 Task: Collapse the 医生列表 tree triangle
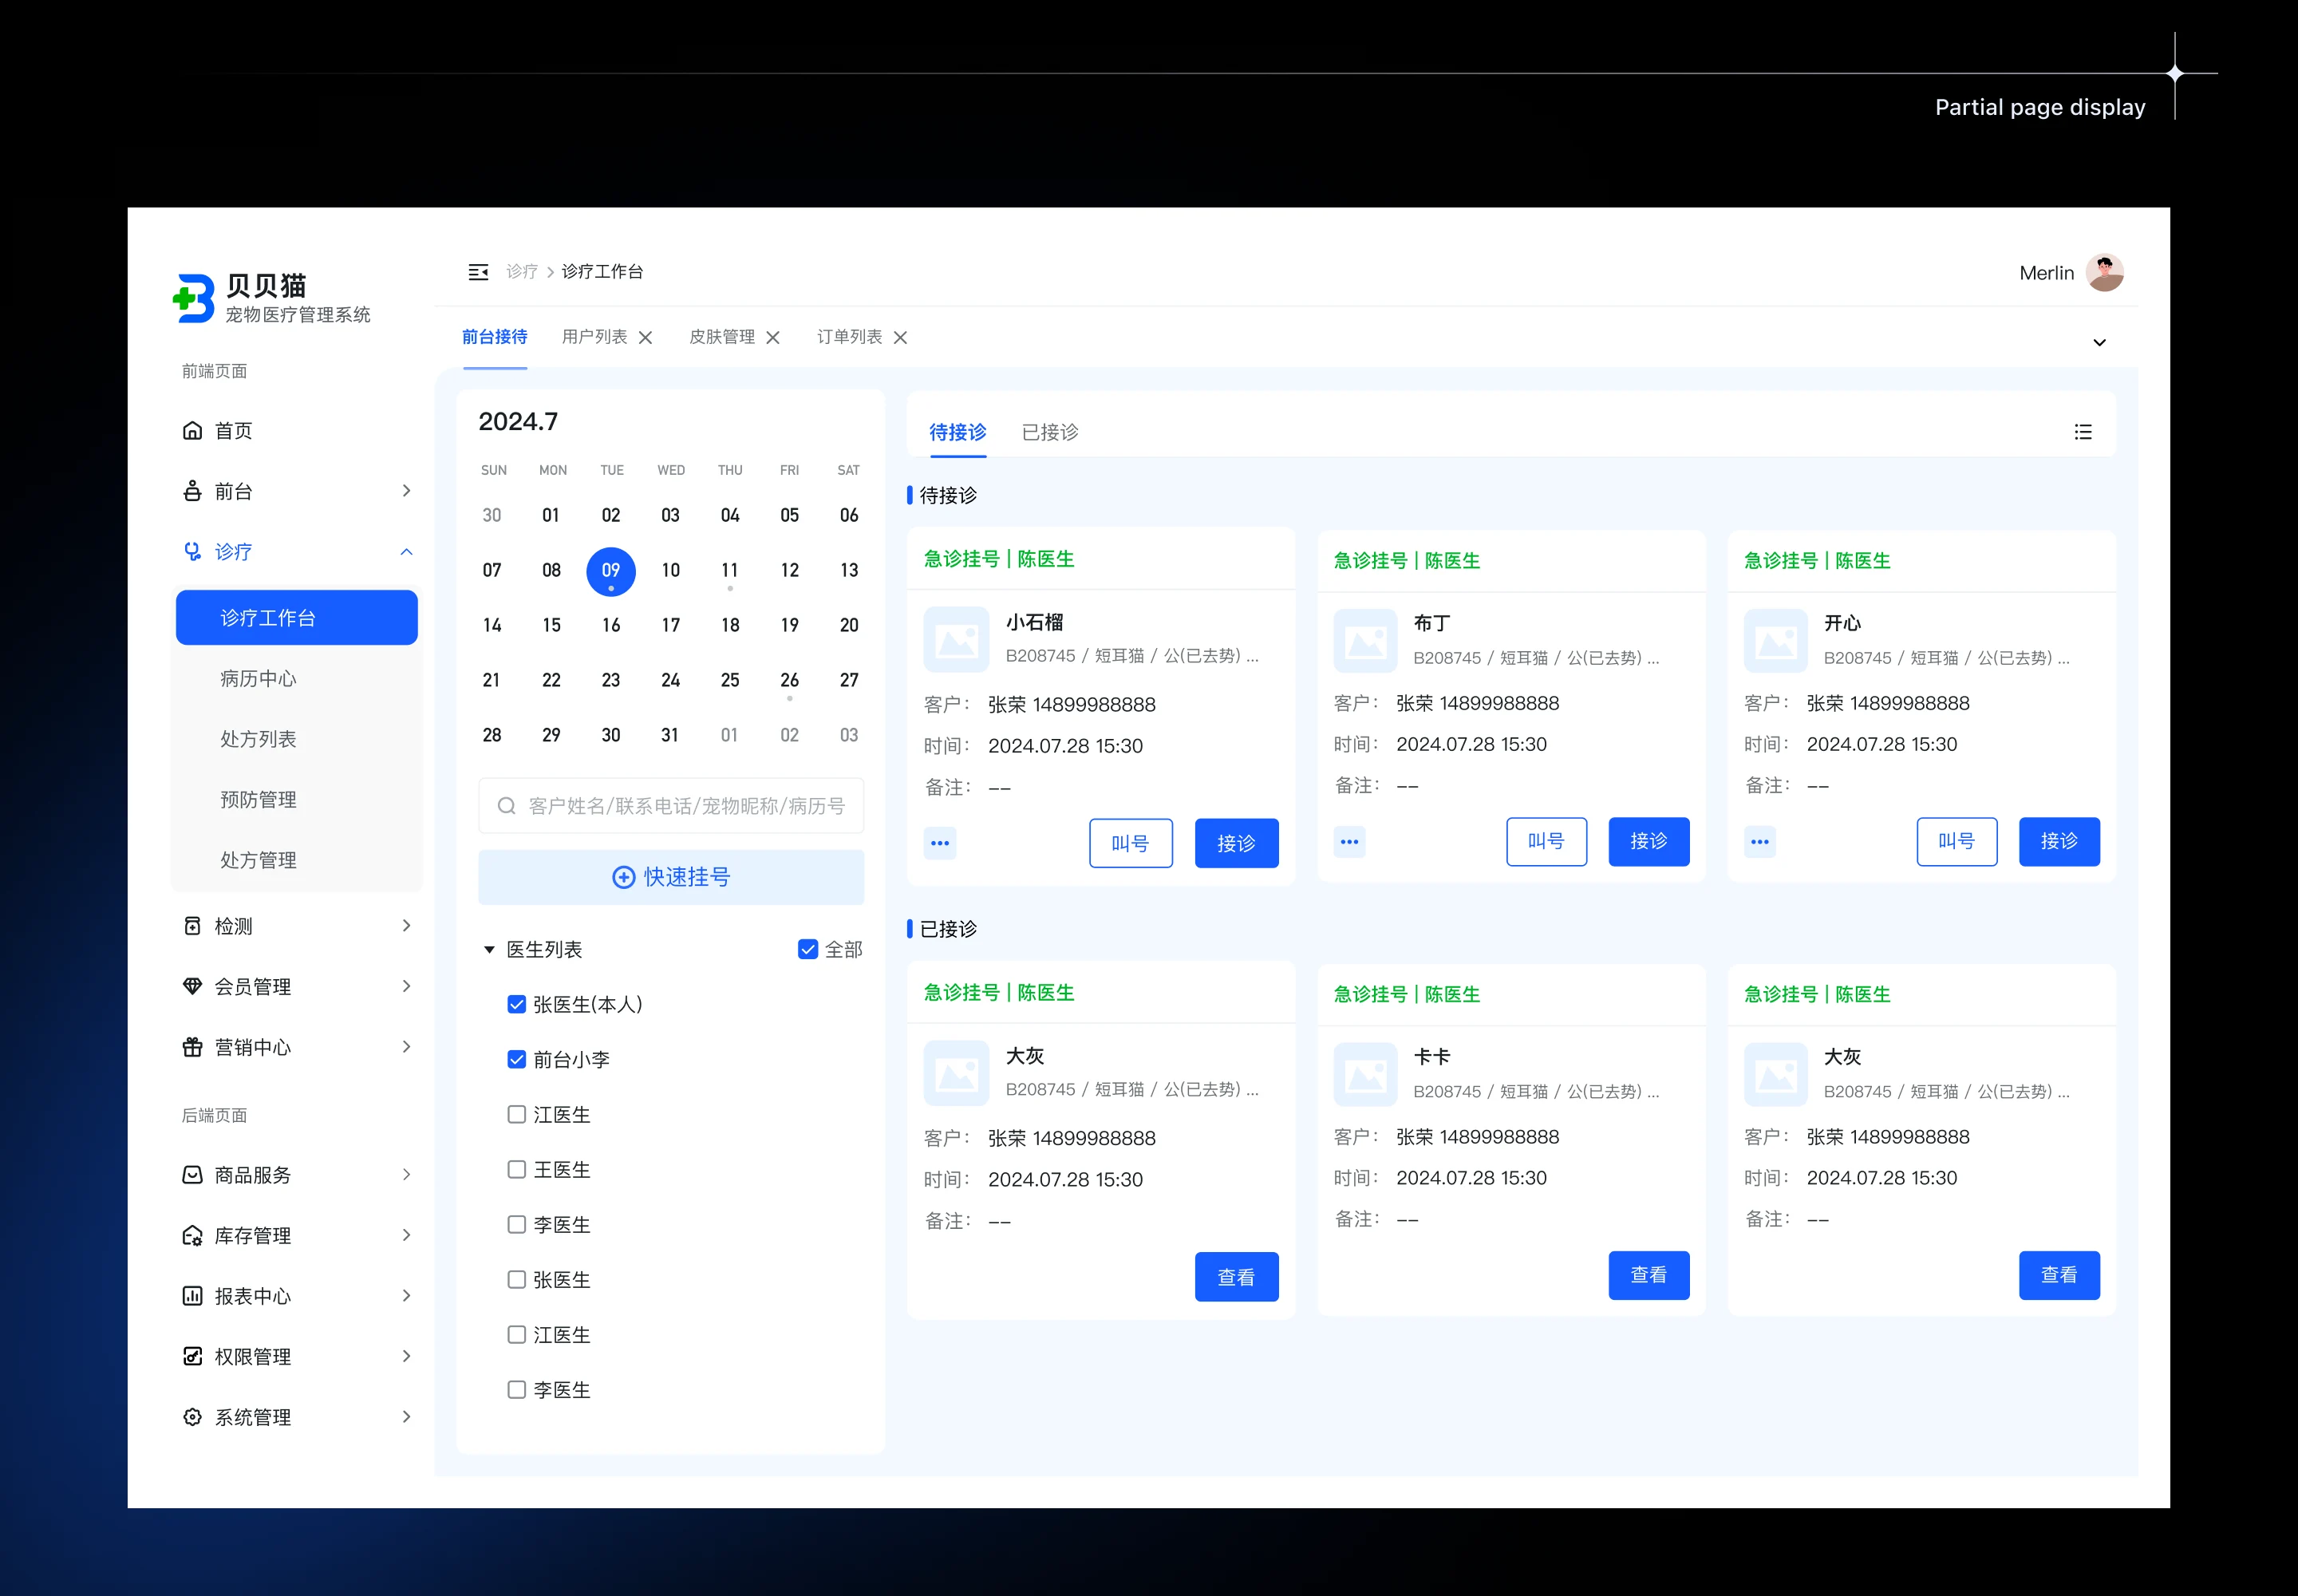click(x=489, y=949)
